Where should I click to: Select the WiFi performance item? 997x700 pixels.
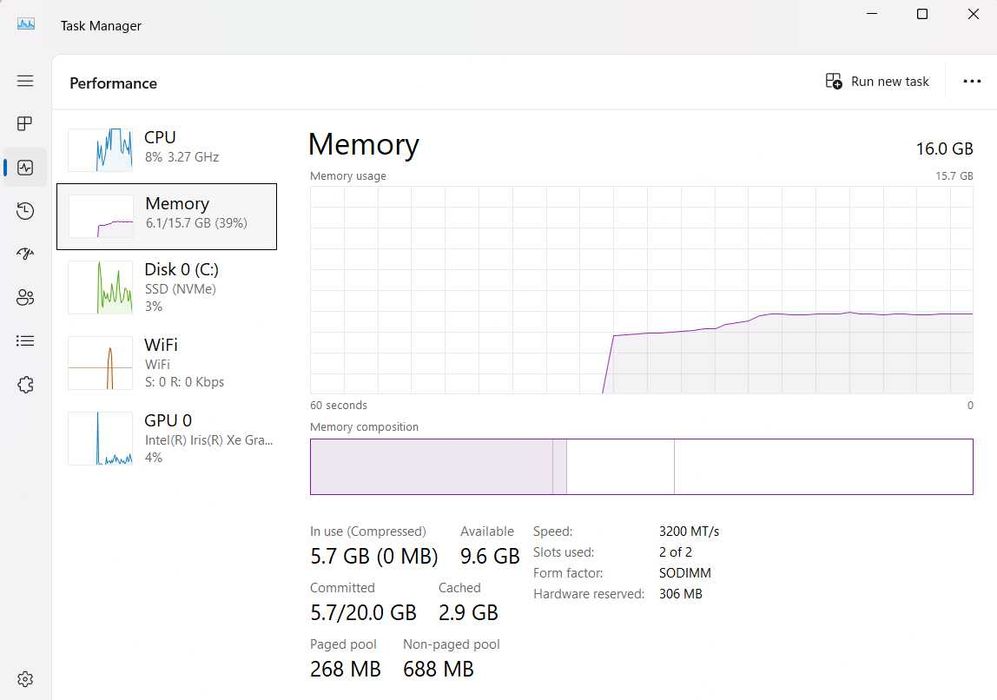tap(166, 362)
